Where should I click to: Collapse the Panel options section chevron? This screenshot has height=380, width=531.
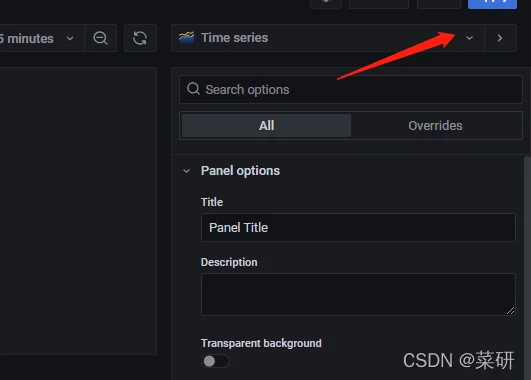[x=186, y=171]
